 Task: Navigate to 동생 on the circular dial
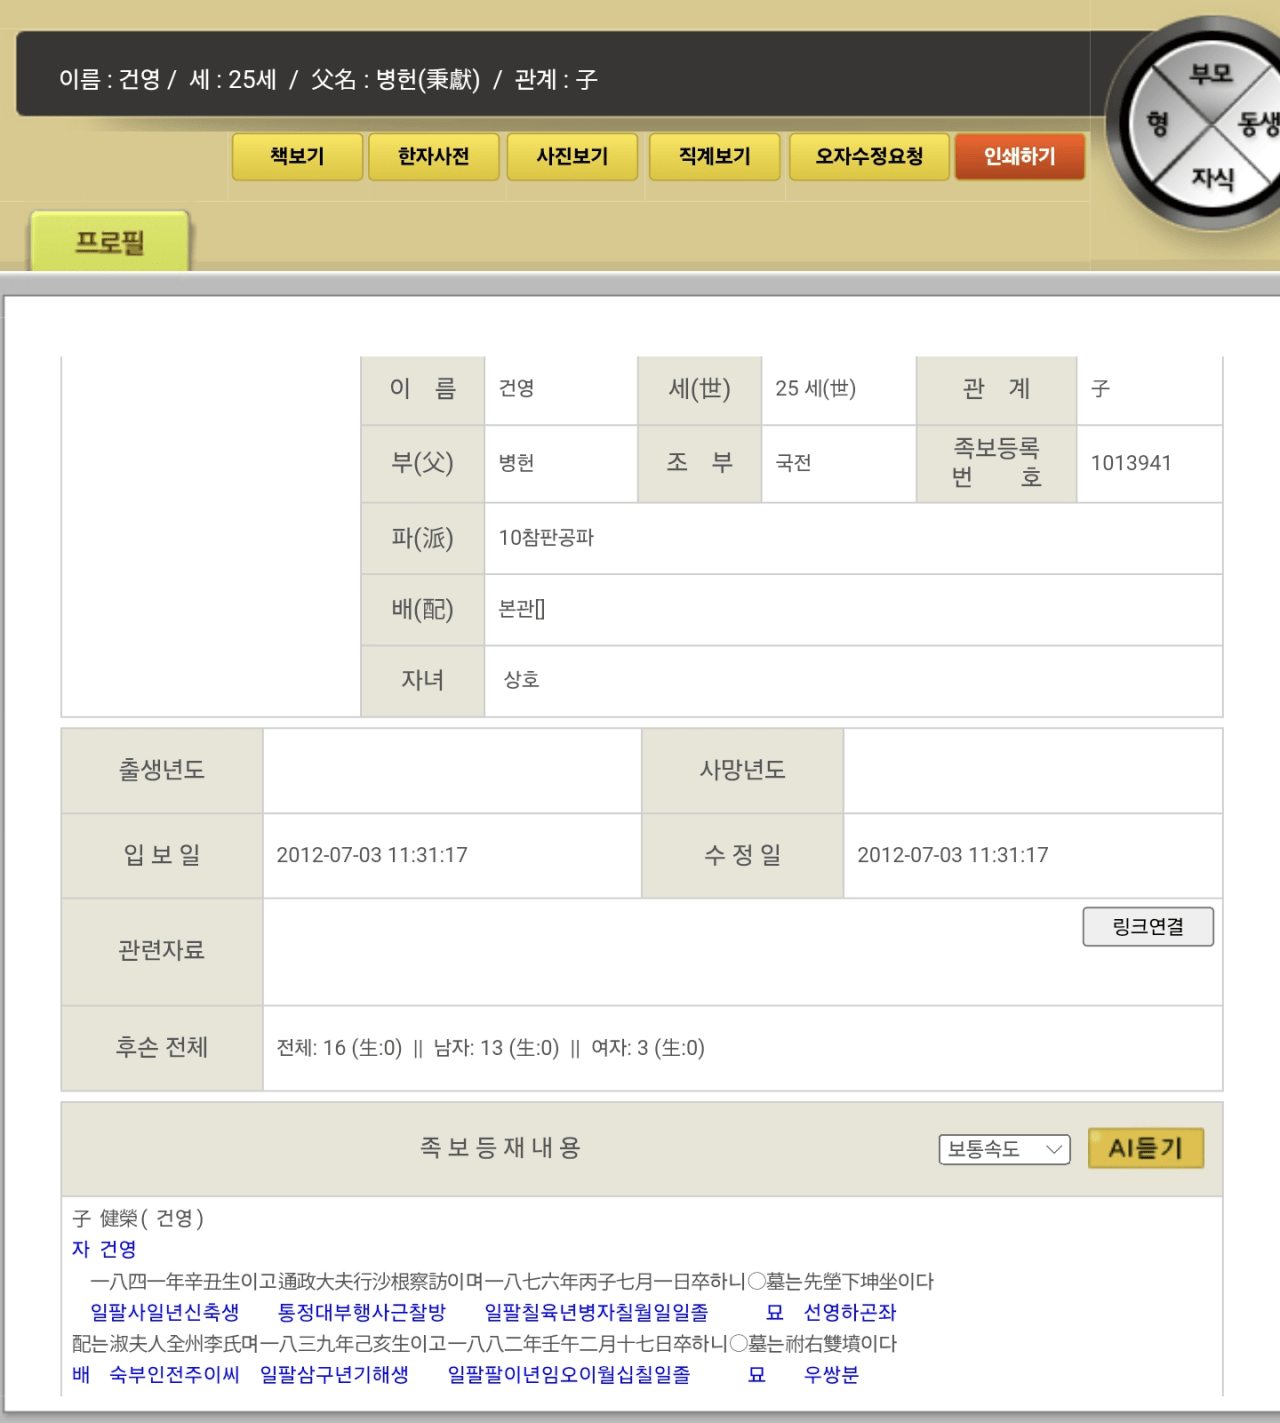(1259, 124)
